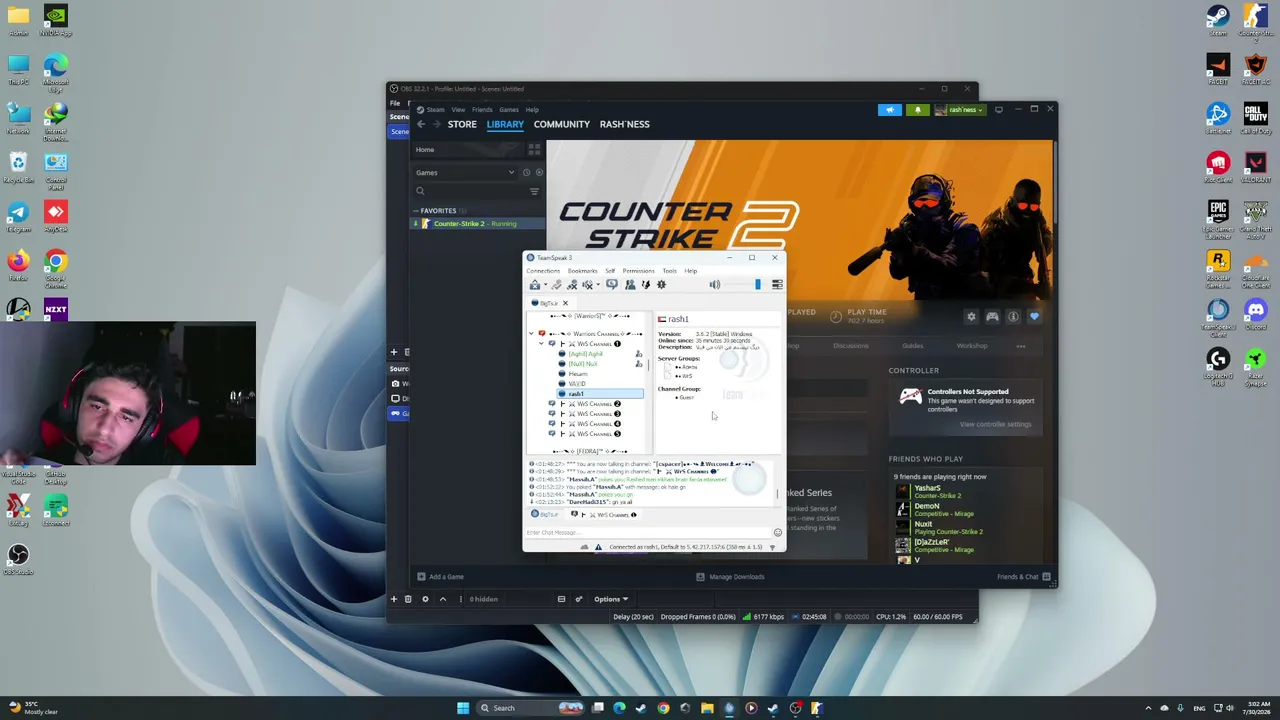Click Add a Game in Steam
Viewport: 1280px width, 720px height.
[440, 577]
